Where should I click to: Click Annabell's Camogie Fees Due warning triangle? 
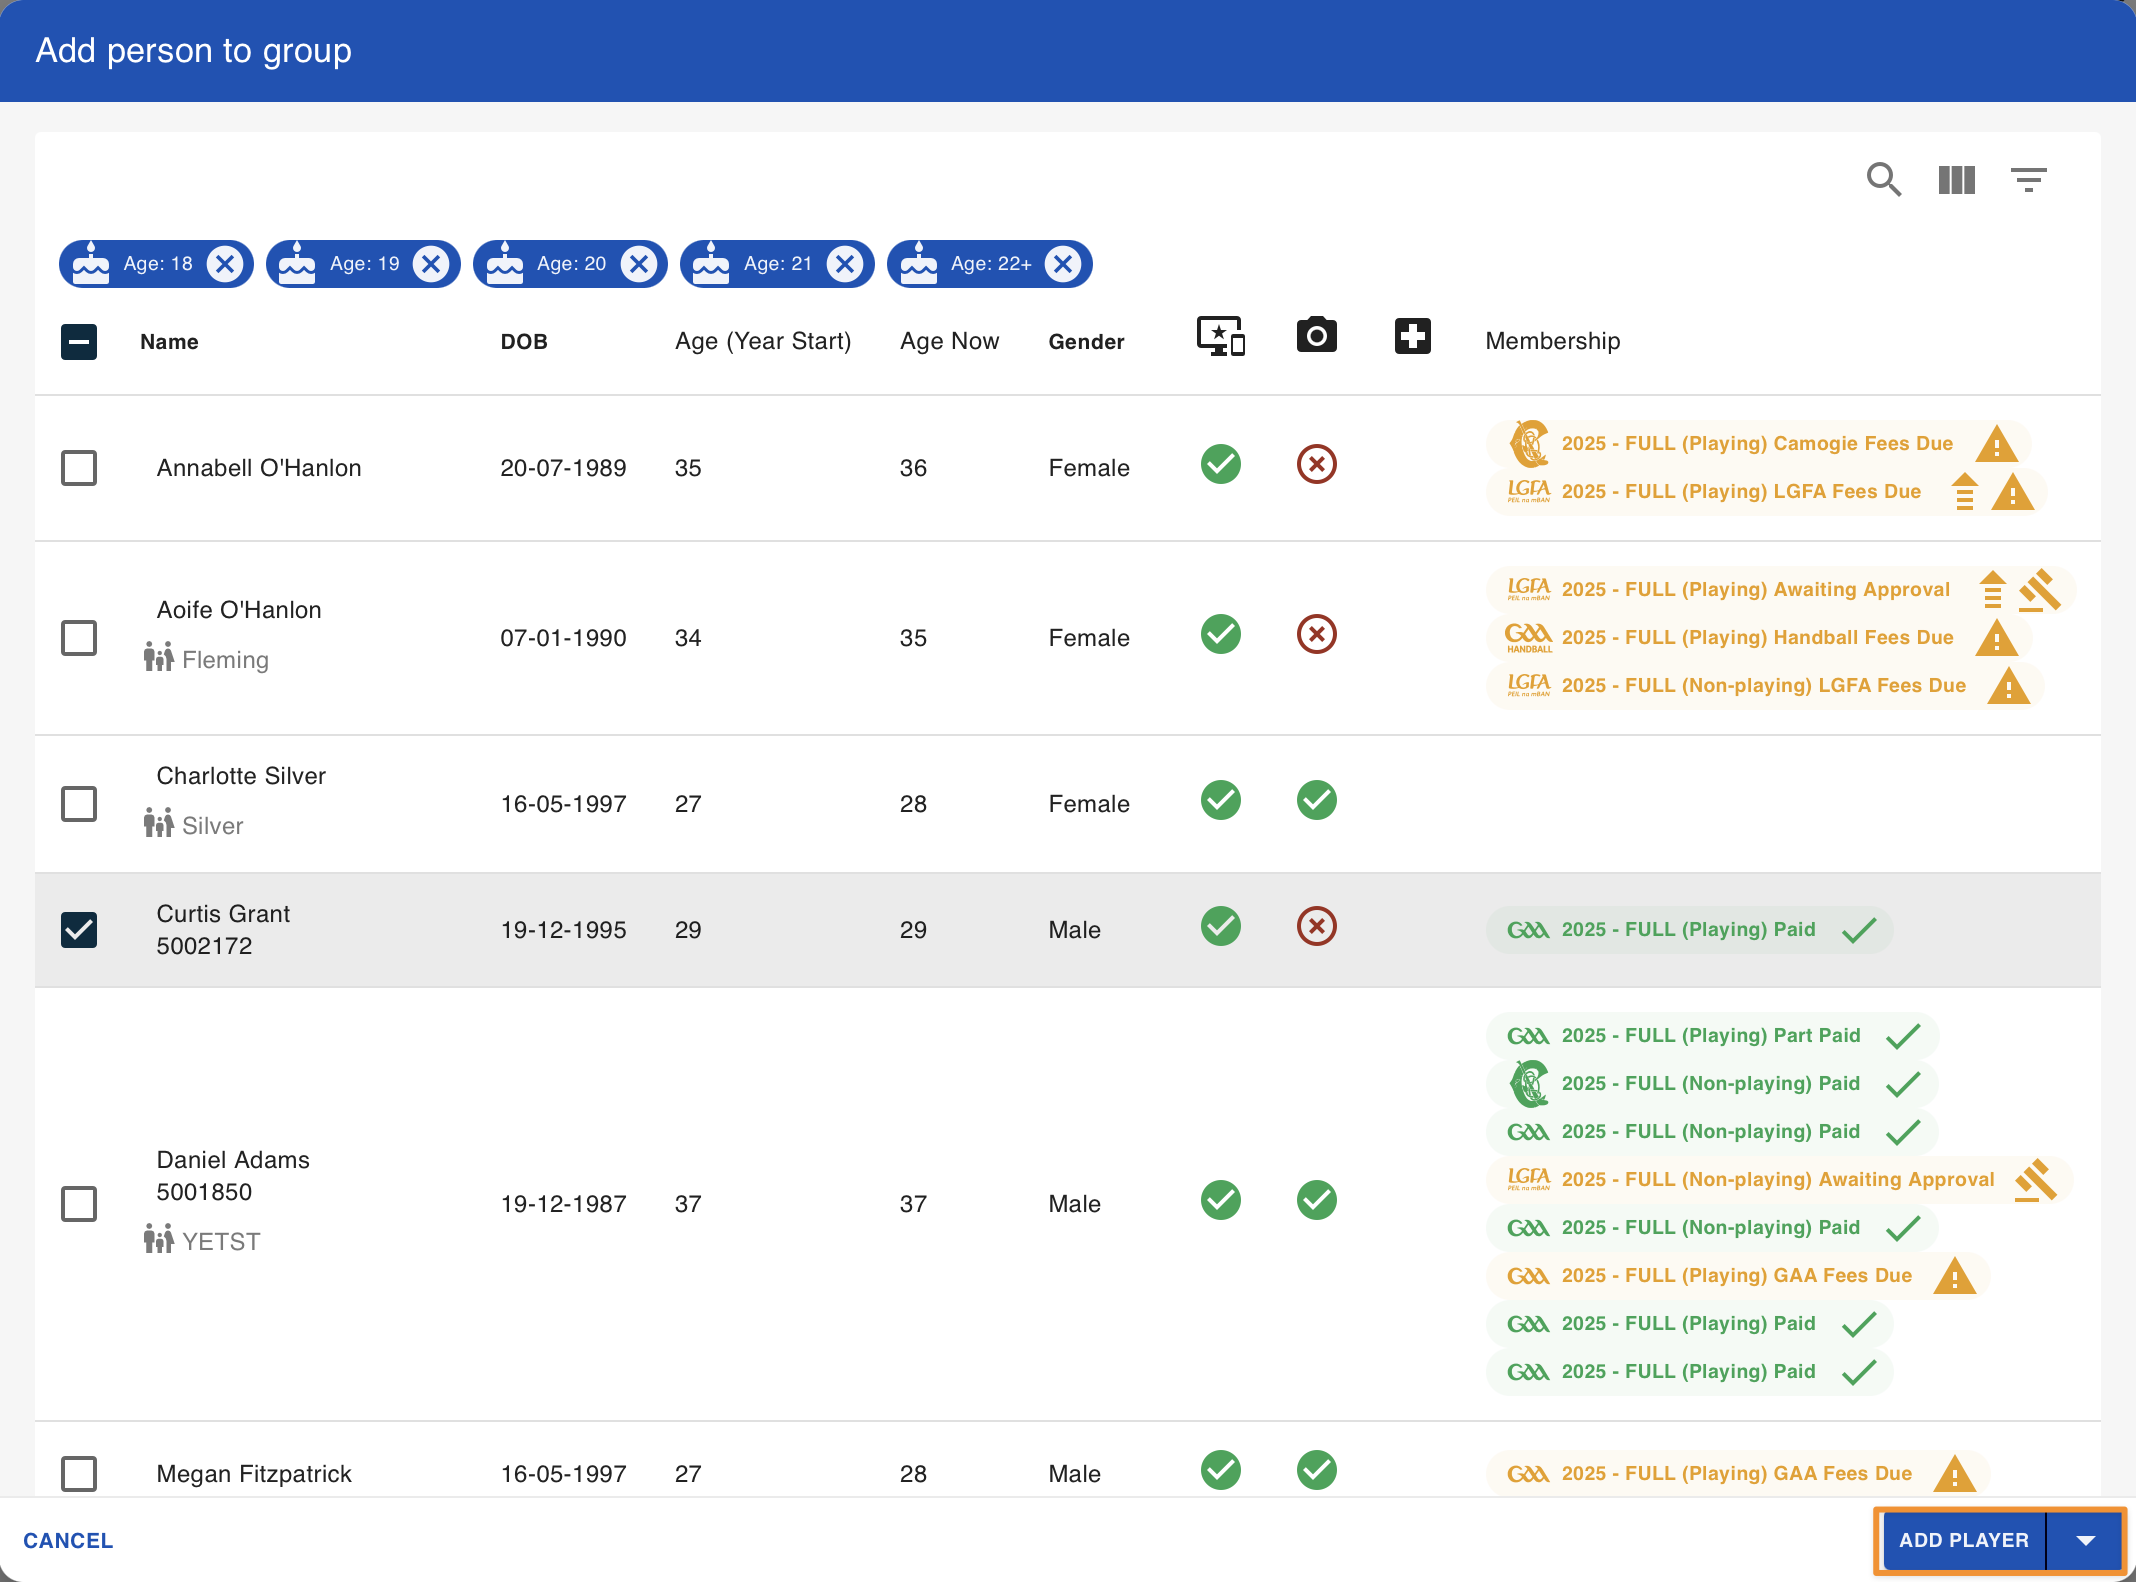coord(1996,444)
